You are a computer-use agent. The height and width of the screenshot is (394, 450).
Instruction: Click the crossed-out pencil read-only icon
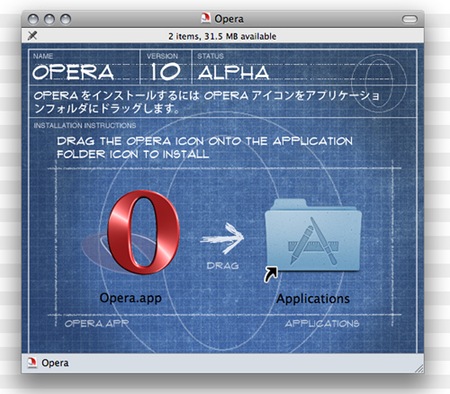click(32, 35)
